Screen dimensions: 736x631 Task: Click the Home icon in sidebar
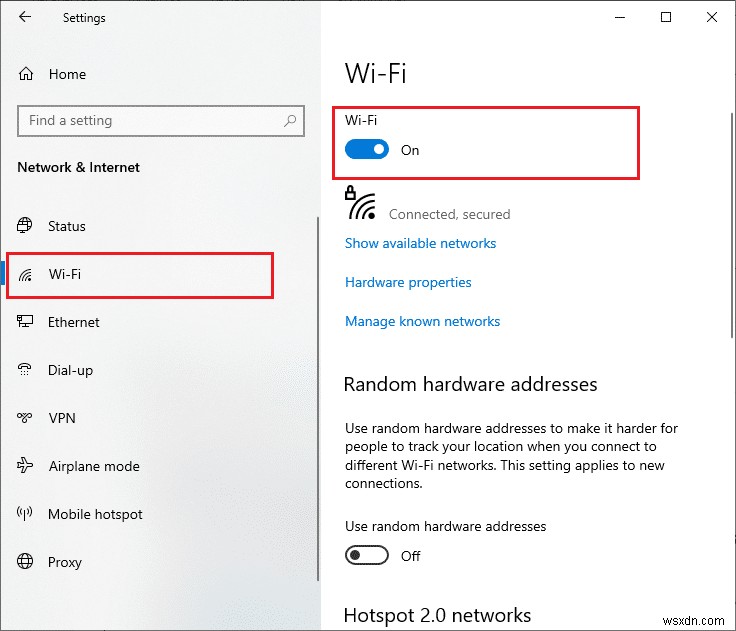(x=28, y=74)
